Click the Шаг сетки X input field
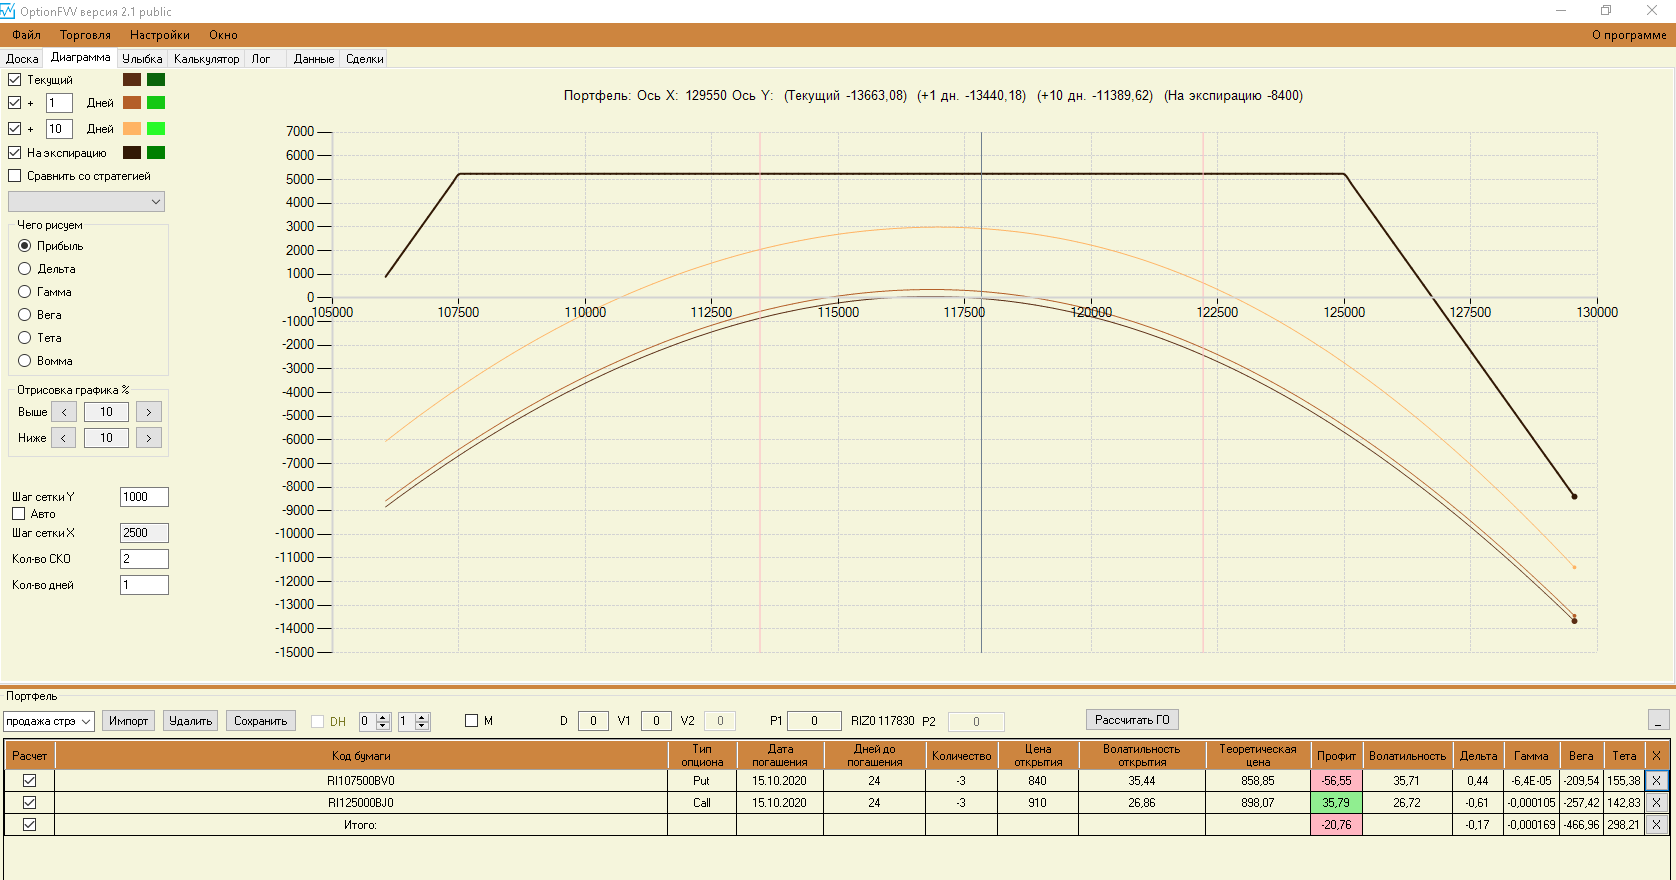 144,533
